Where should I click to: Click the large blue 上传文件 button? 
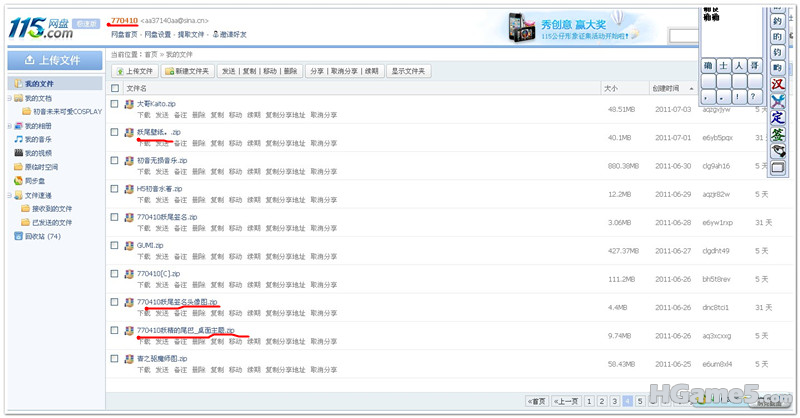point(55,60)
